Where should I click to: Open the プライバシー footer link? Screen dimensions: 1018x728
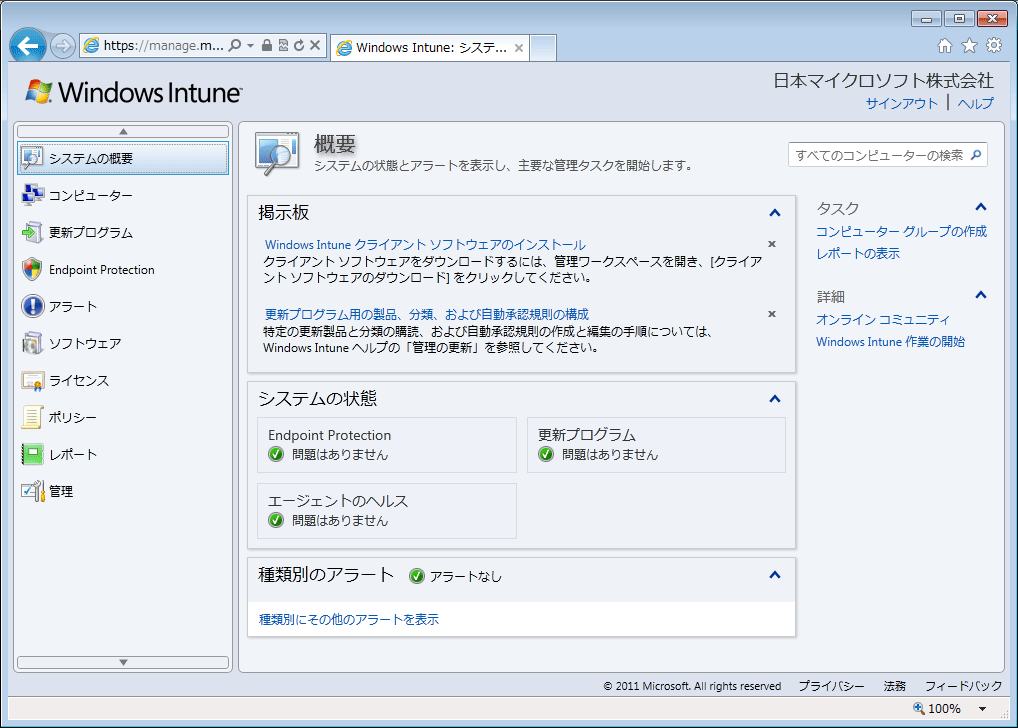[831, 686]
